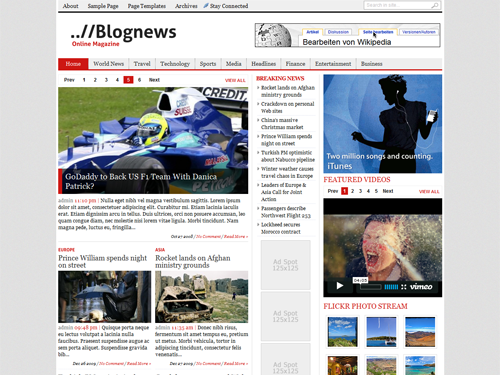Open Rocket lands on Afghan breaking news
This screenshot has height=375, width=500.
[288, 91]
